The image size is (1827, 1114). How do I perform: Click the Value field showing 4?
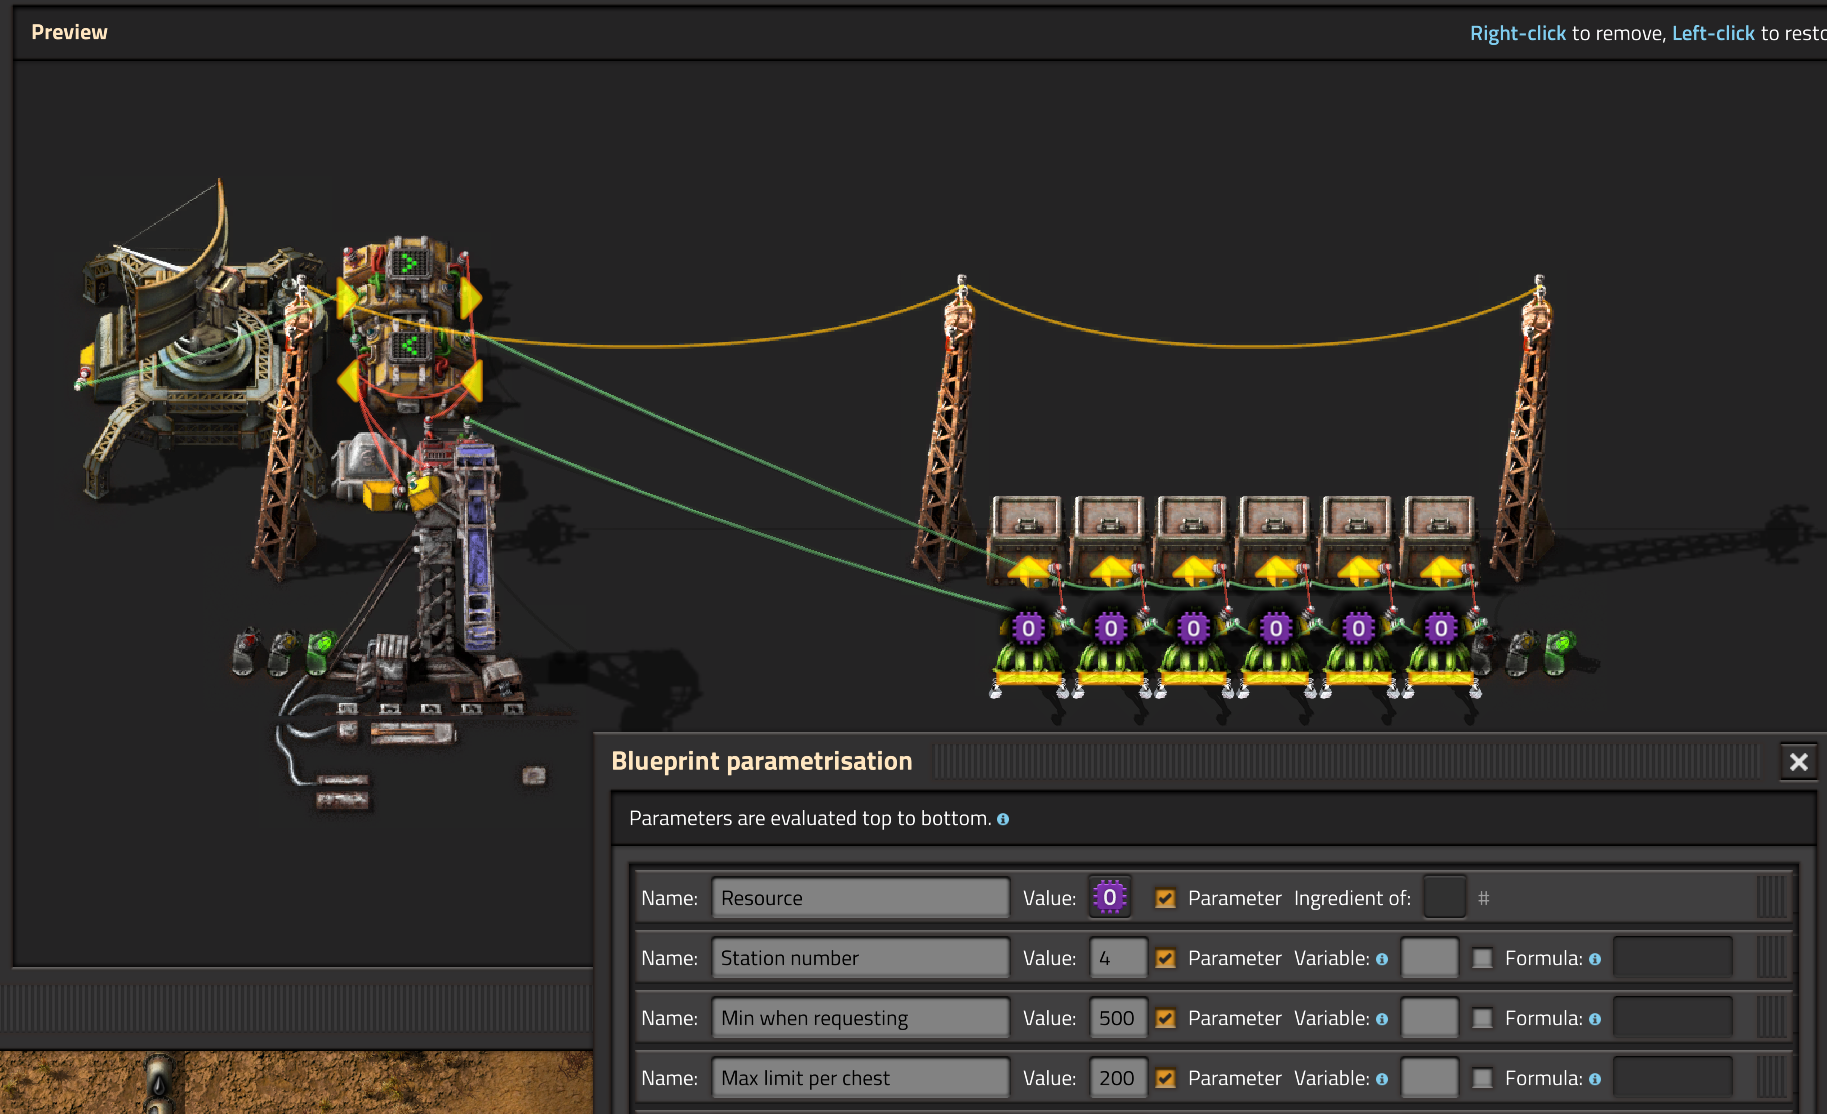1117,958
